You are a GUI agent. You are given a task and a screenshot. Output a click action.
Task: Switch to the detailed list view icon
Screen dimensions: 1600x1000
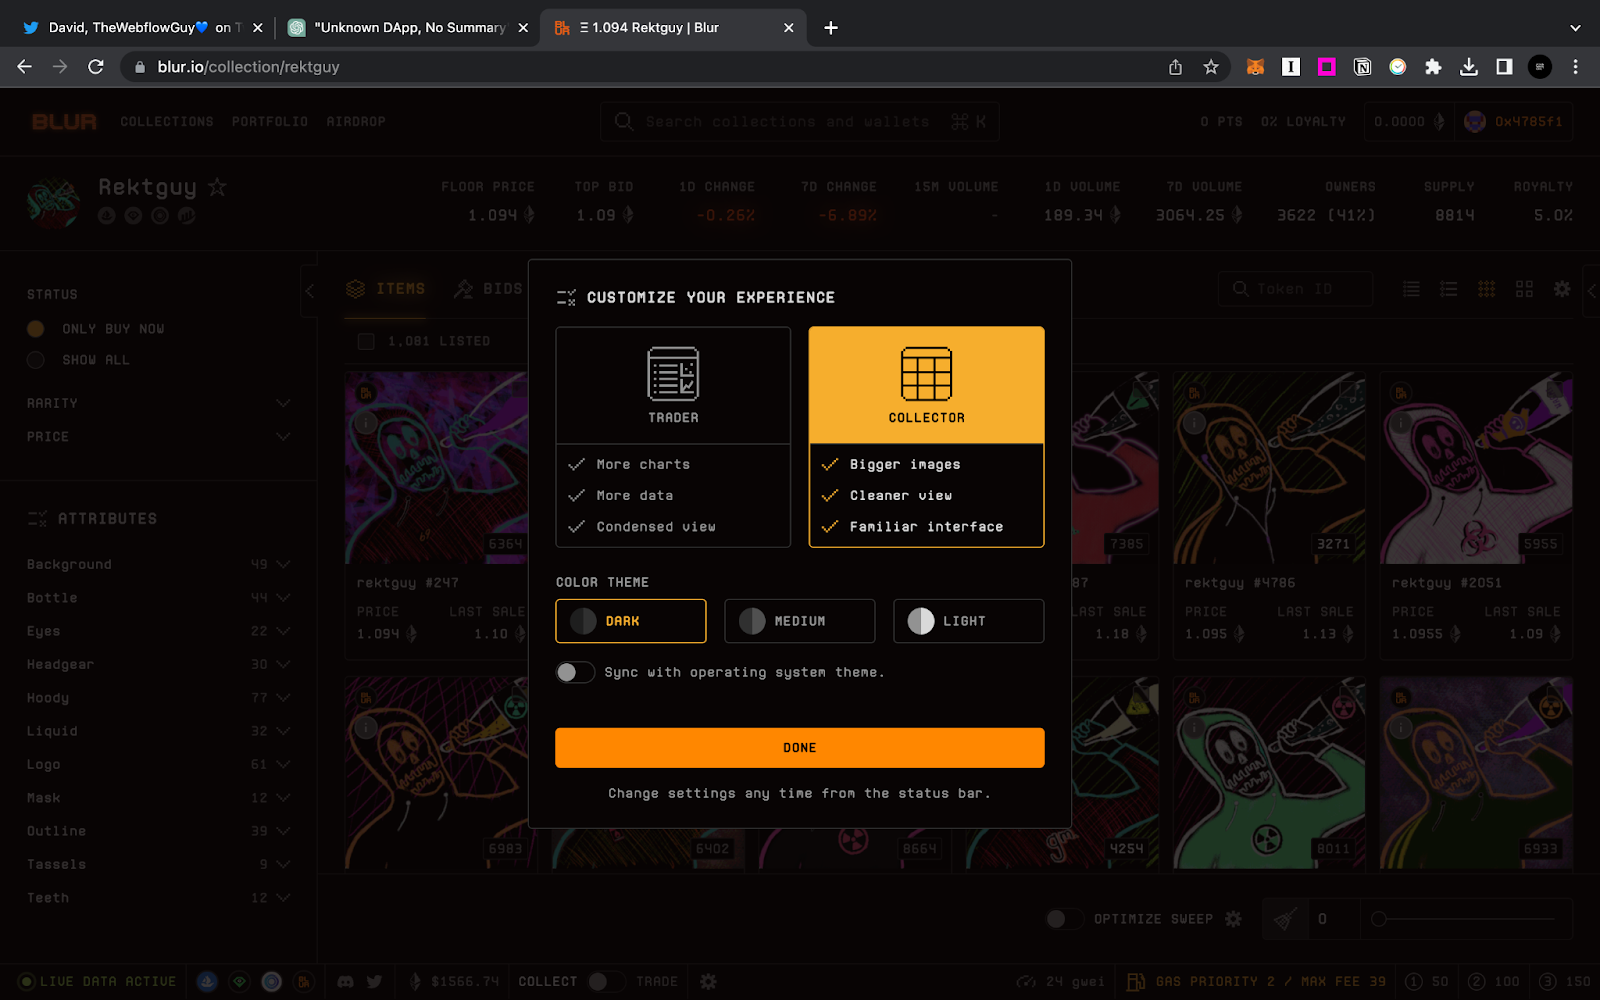[1448, 289]
